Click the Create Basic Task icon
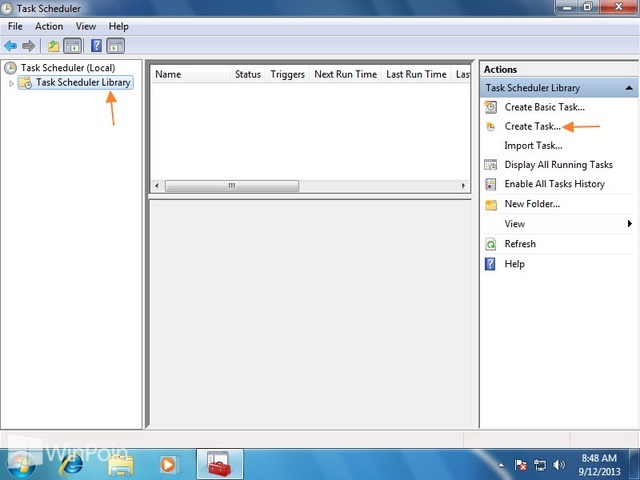 [x=491, y=107]
